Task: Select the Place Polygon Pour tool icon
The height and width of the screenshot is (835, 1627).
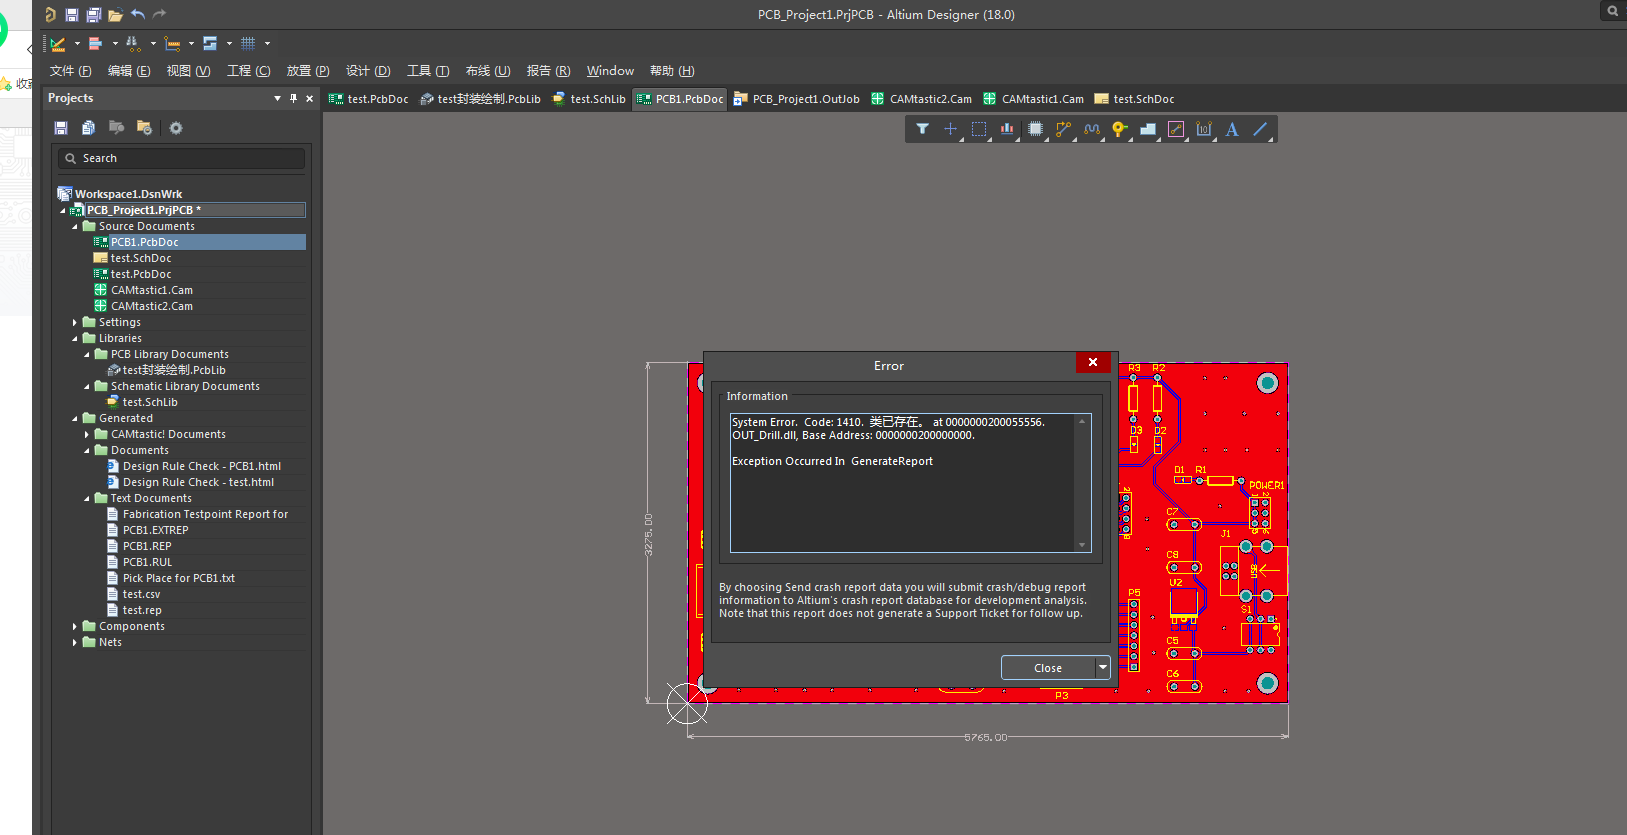Action: [1148, 129]
